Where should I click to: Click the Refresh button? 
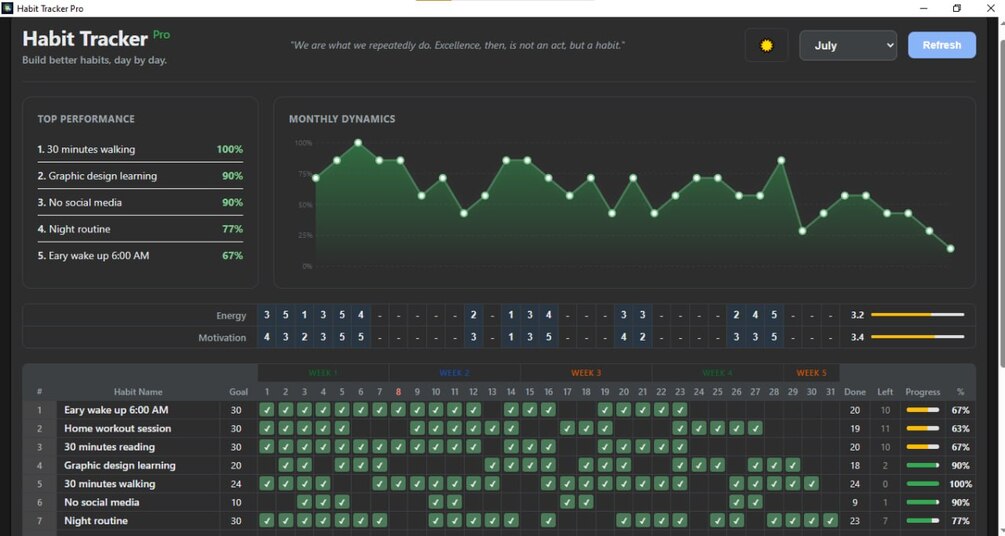(x=942, y=45)
